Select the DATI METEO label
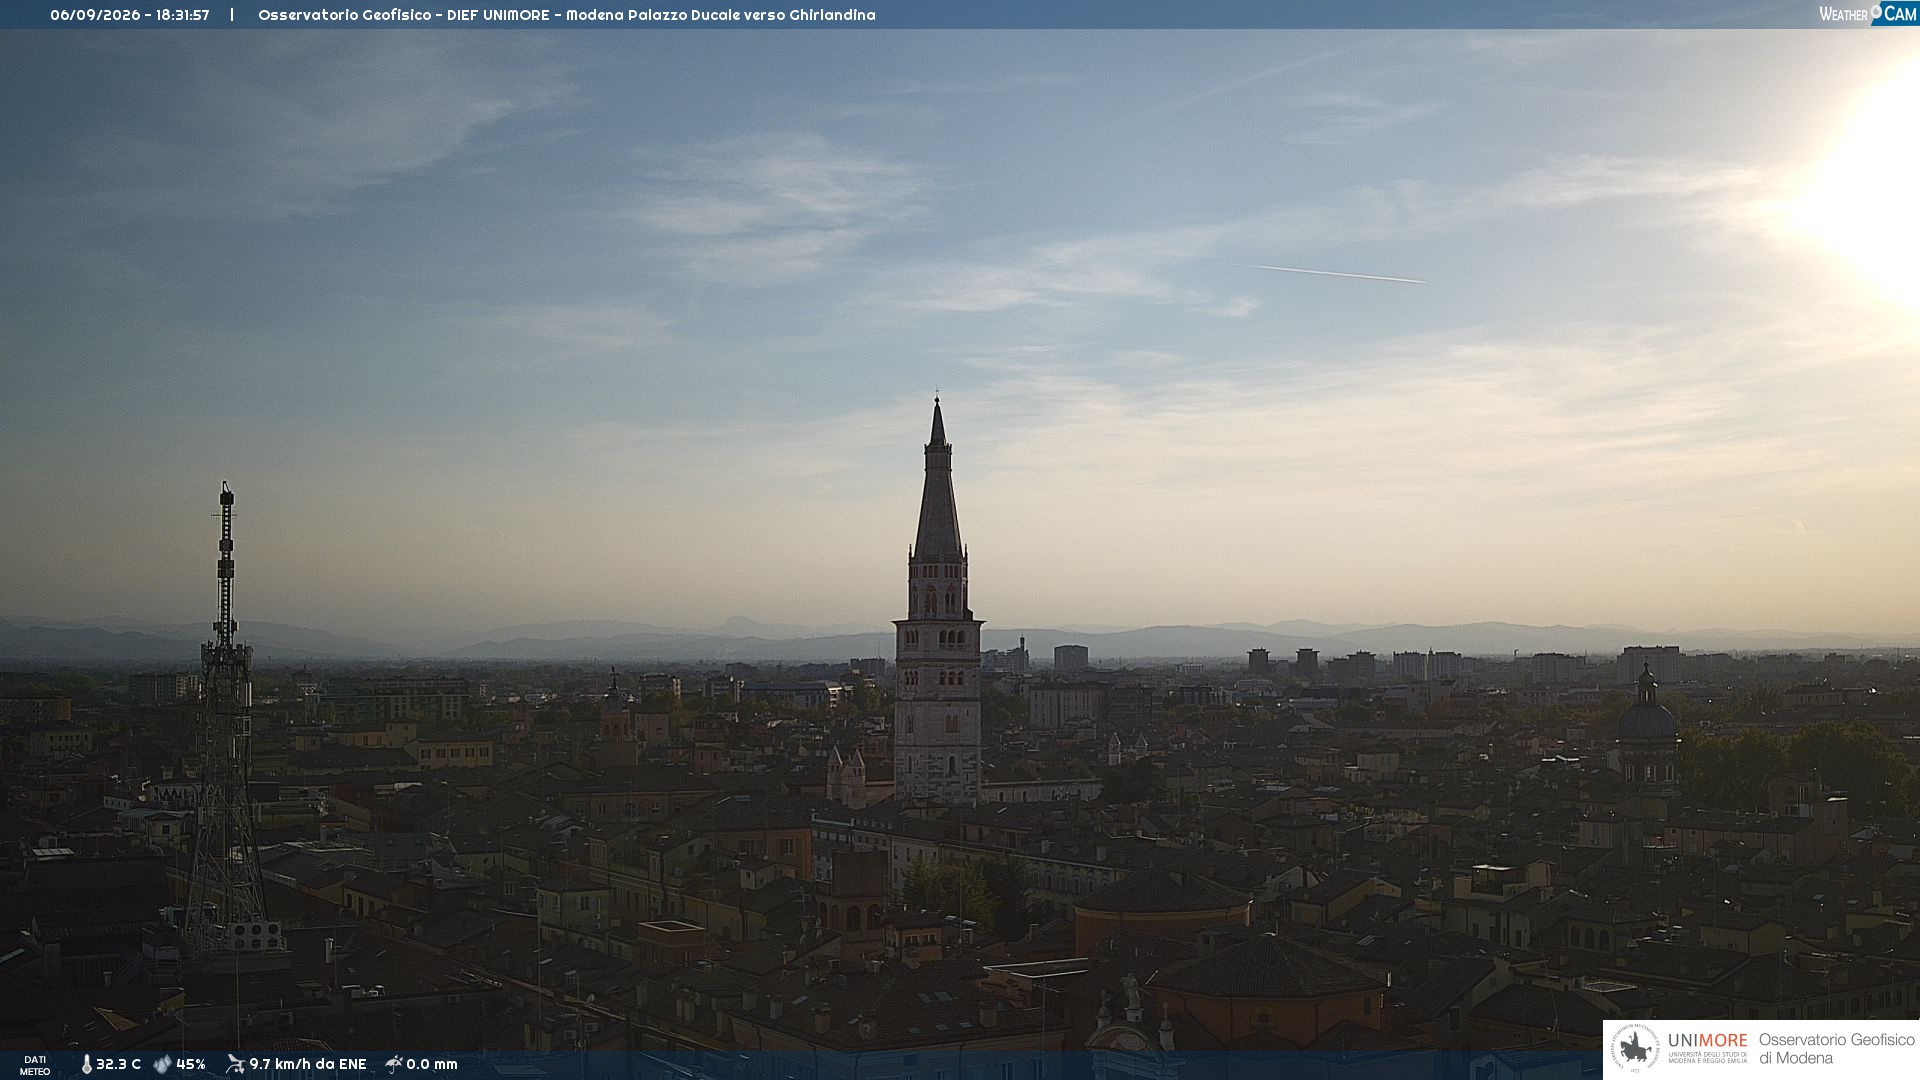This screenshot has width=1920, height=1080. (x=35, y=1065)
